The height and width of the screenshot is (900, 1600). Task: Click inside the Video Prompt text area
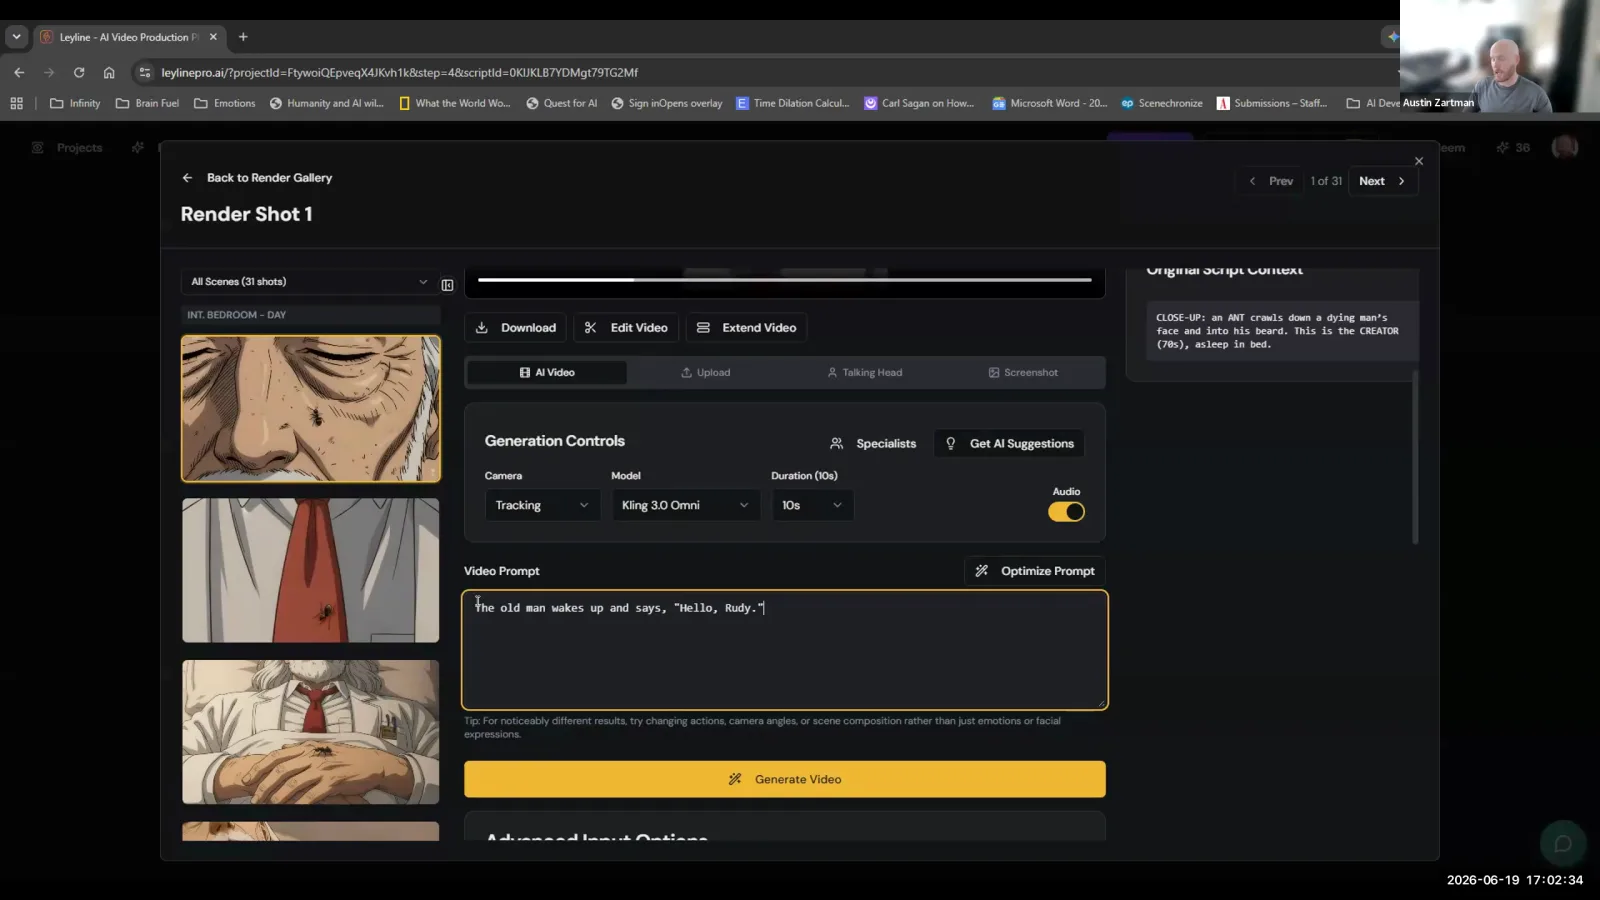(x=785, y=650)
